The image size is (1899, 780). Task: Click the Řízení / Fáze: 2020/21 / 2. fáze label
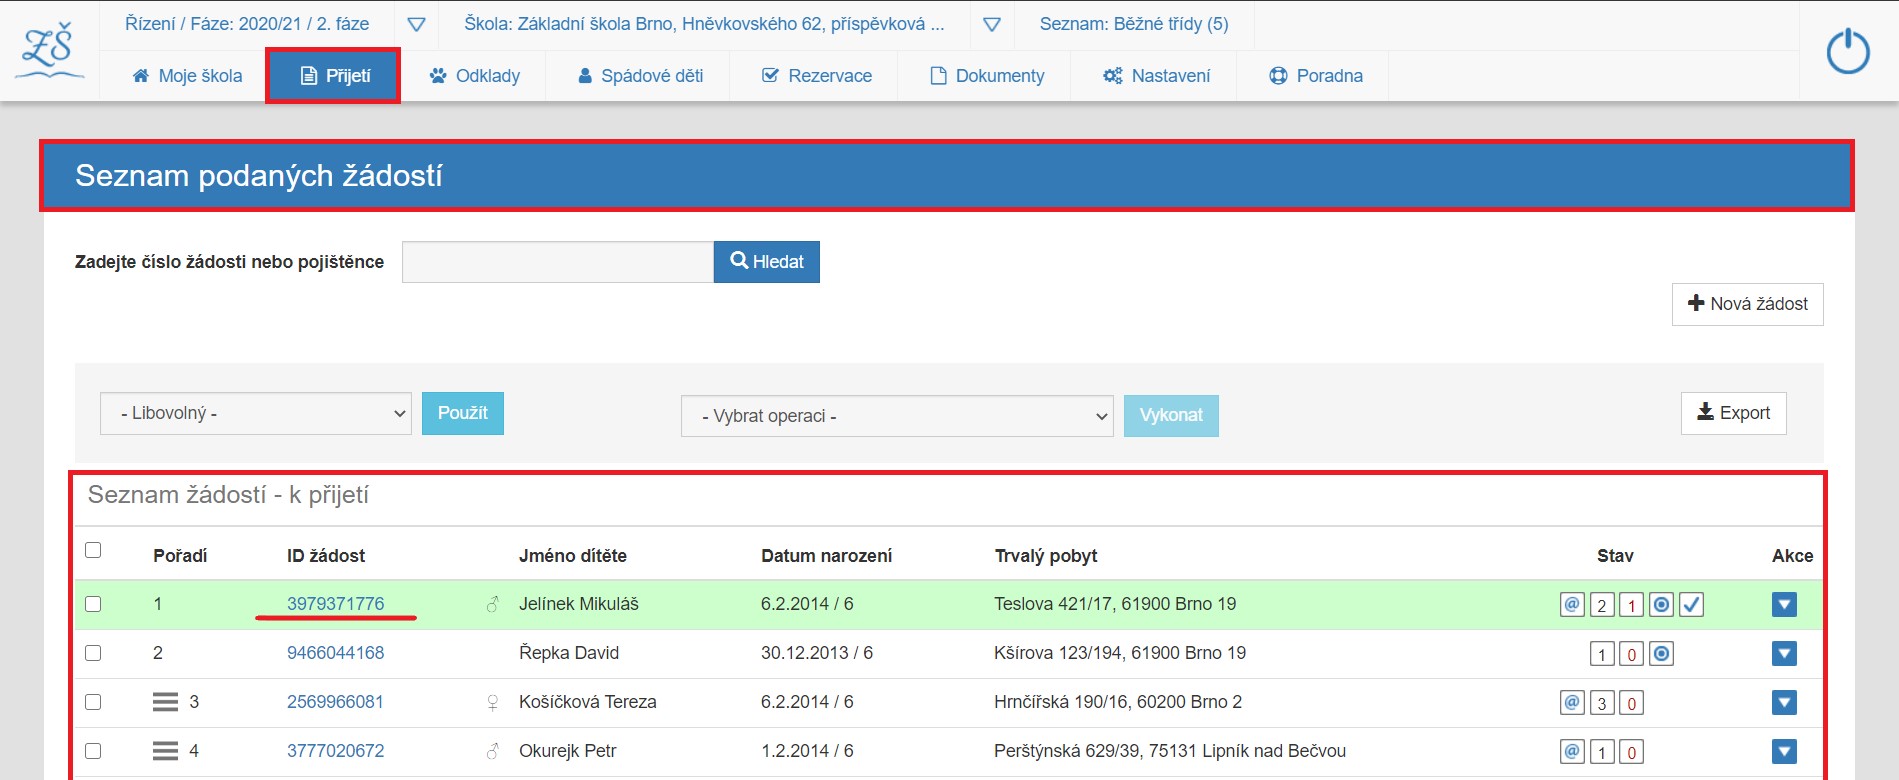[x=247, y=24]
